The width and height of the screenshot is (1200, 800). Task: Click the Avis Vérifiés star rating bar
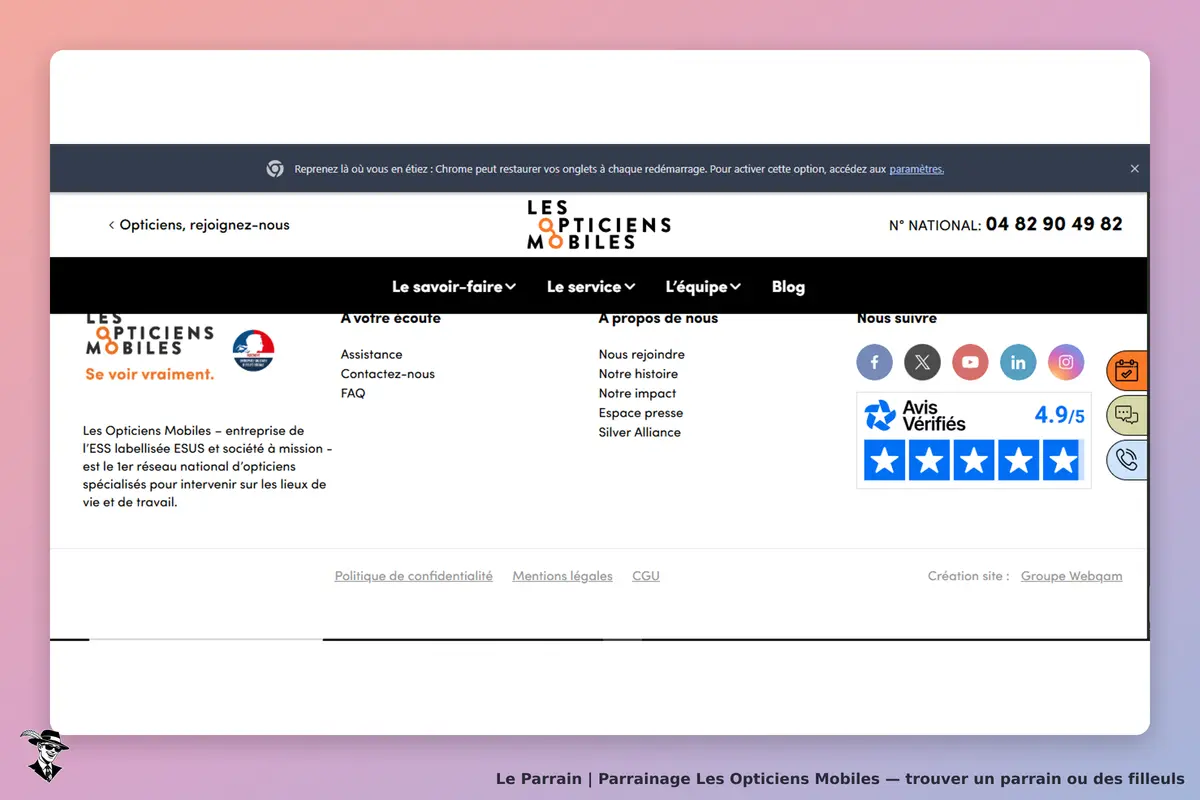pyautogui.click(x=973, y=461)
